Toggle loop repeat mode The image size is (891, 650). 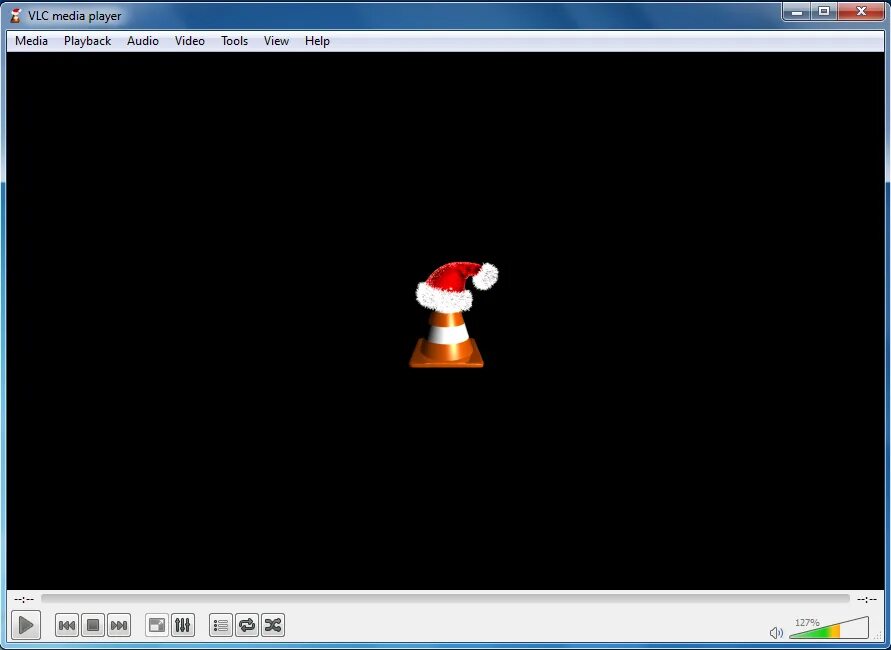pyautogui.click(x=247, y=626)
